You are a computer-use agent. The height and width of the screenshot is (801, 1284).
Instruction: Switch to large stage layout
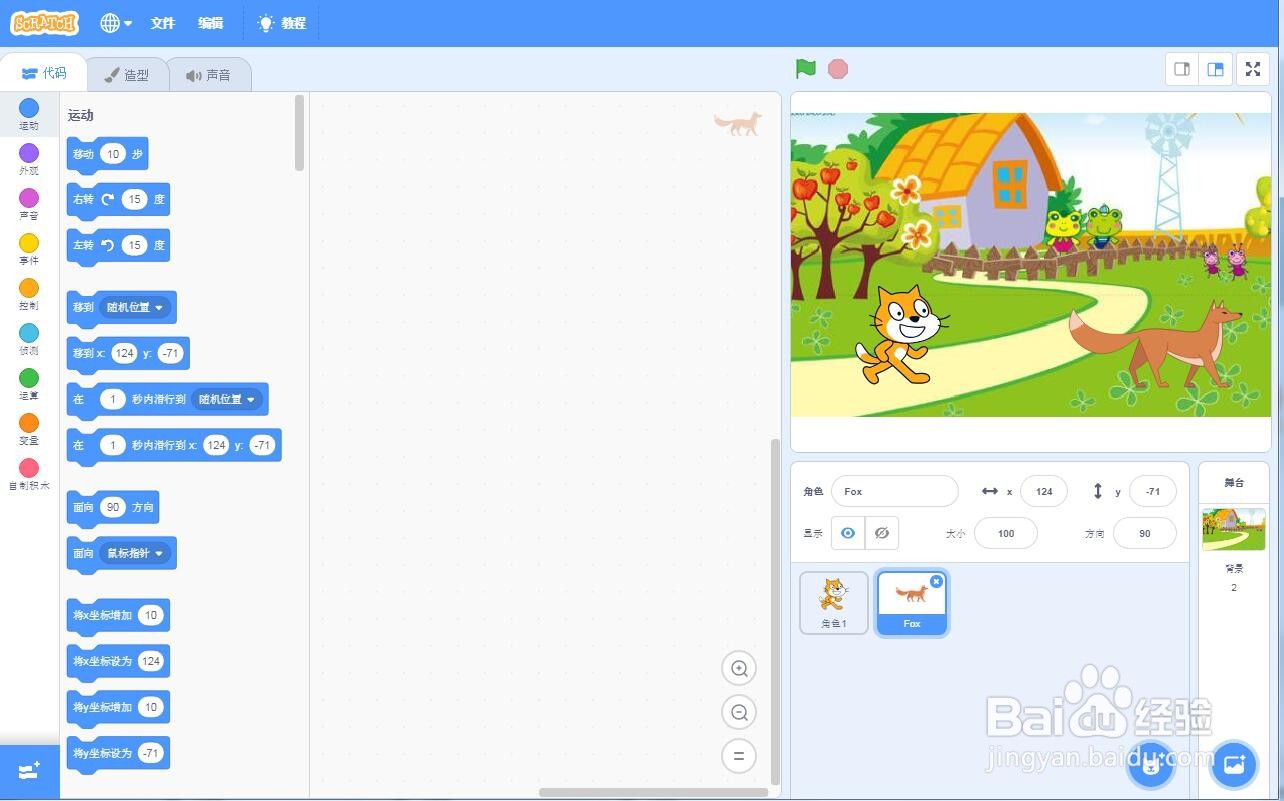(x=1216, y=69)
